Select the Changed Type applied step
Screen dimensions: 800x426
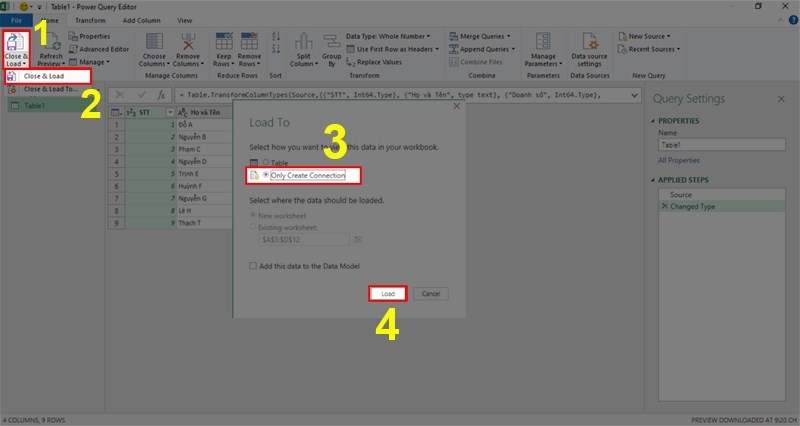(721, 206)
